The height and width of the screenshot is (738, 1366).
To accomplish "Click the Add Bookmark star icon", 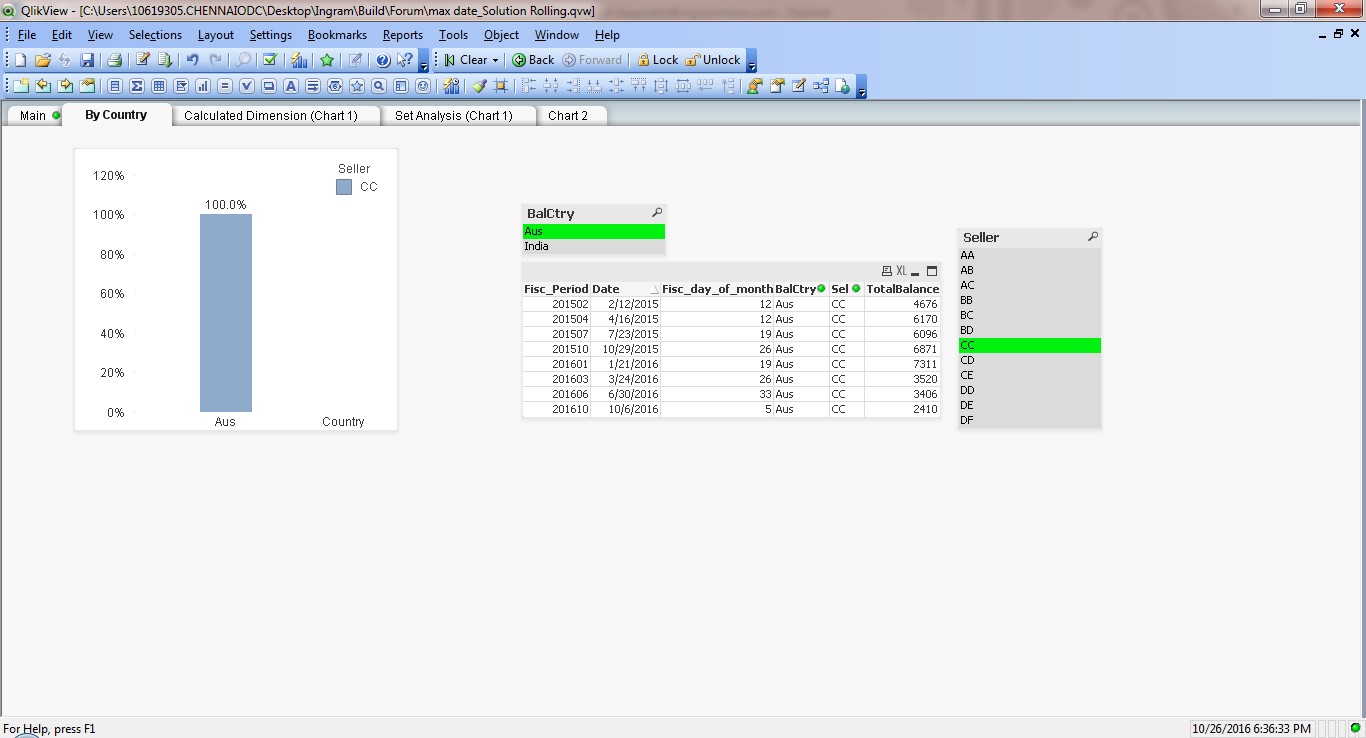I will click(327, 60).
